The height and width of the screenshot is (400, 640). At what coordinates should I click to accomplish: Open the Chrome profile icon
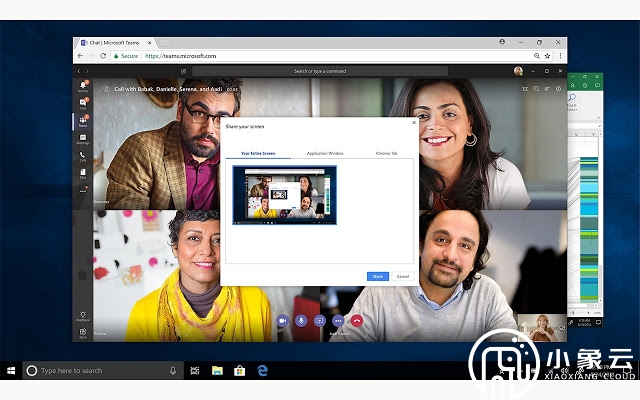pyautogui.click(x=502, y=42)
